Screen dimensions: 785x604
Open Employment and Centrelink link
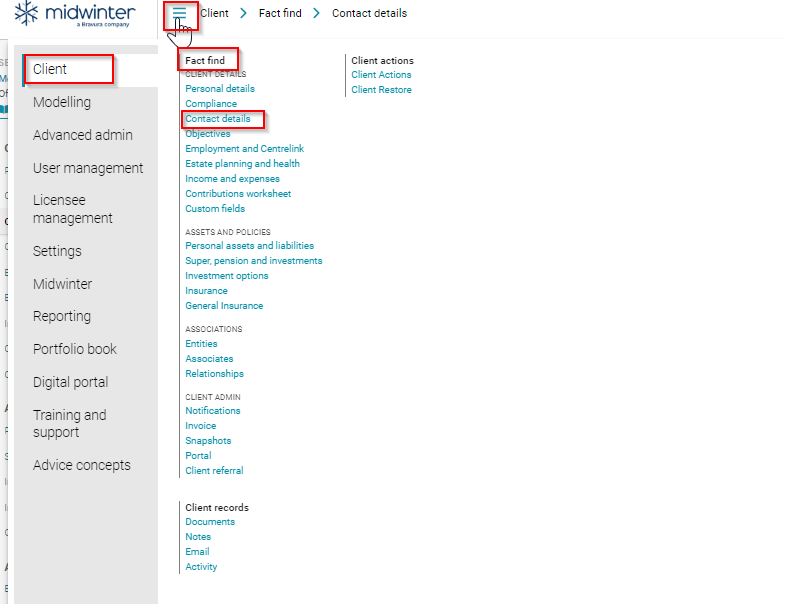(245, 149)
